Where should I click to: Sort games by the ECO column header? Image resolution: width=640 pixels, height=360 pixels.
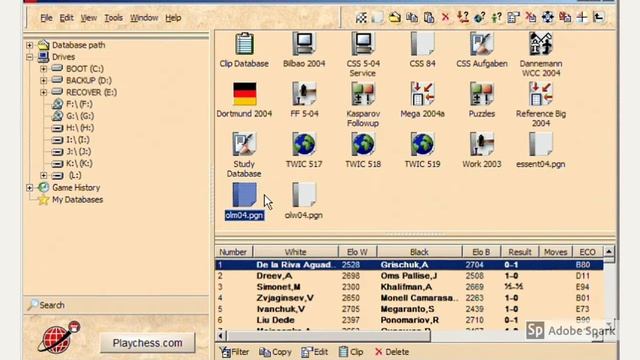(x=587, y=252)
